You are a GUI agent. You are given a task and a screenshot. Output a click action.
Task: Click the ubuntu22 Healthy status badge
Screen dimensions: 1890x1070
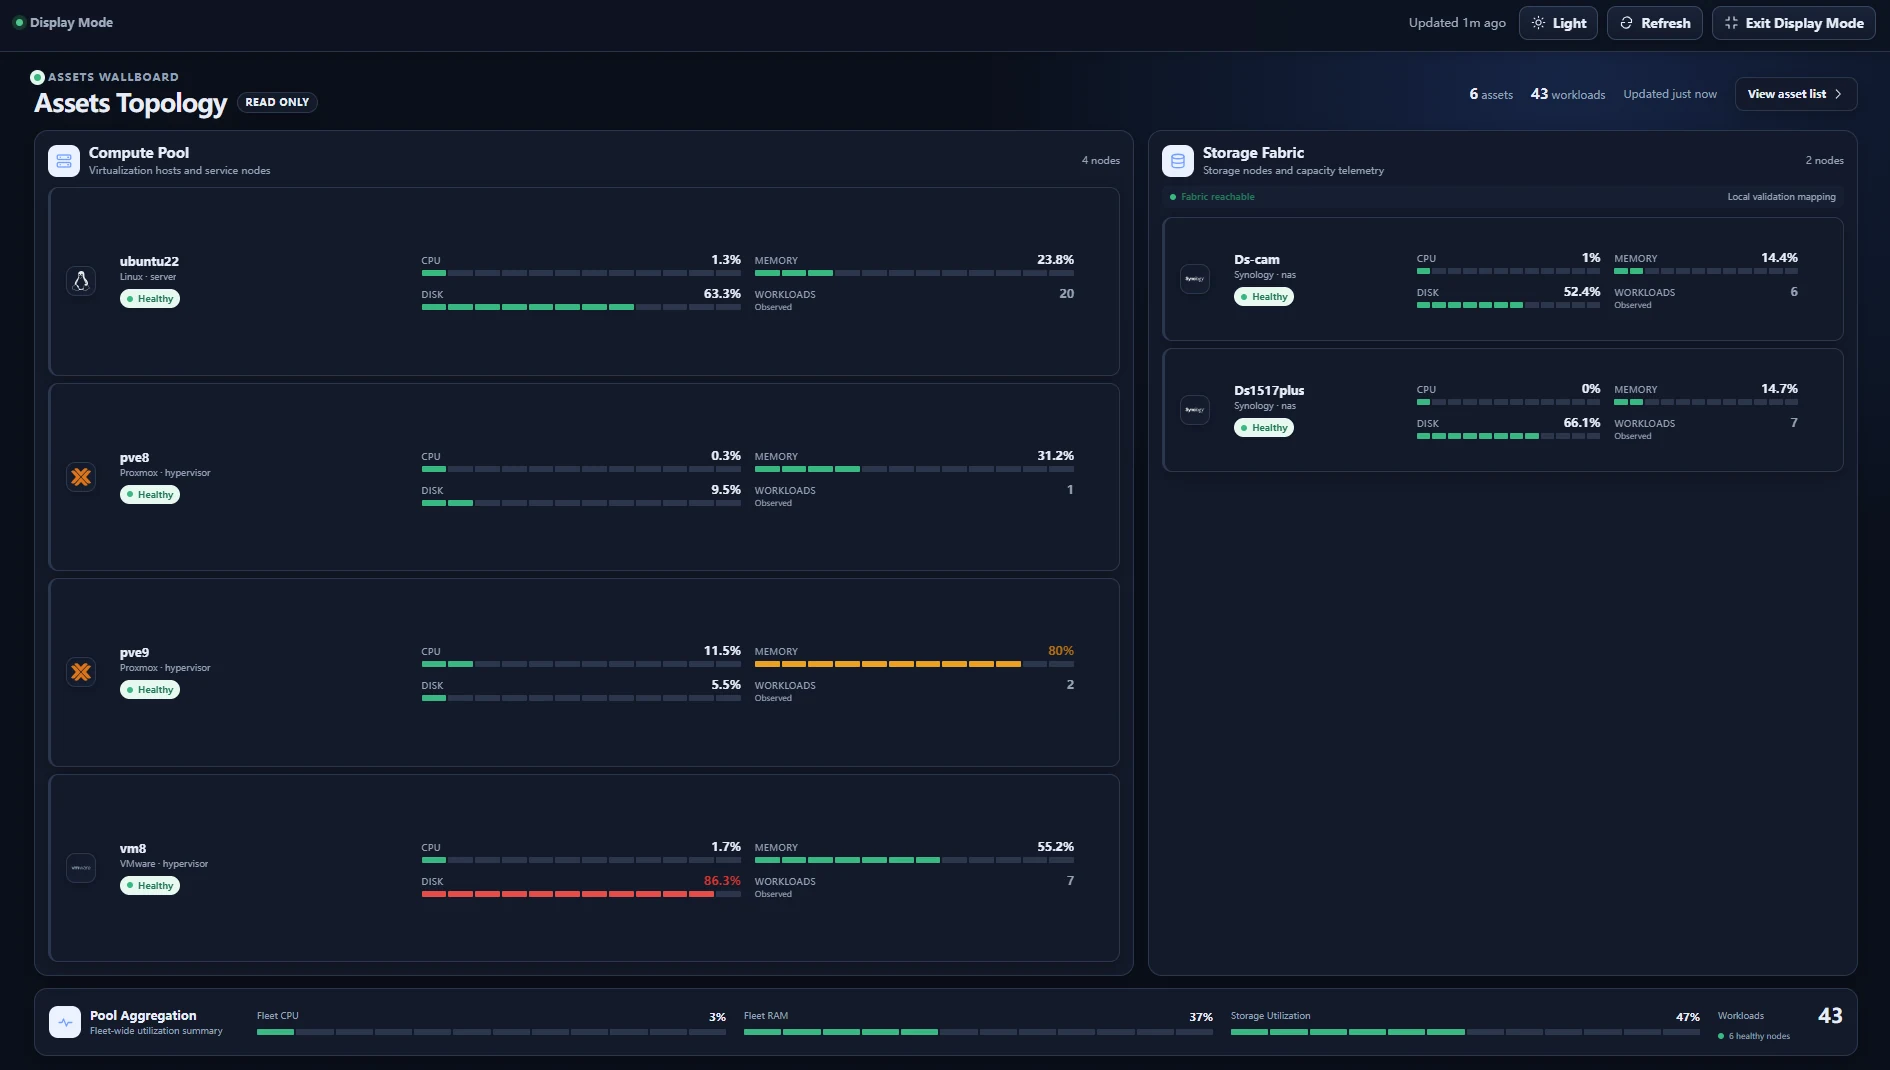pyautogui.click(x=150, y=299)
